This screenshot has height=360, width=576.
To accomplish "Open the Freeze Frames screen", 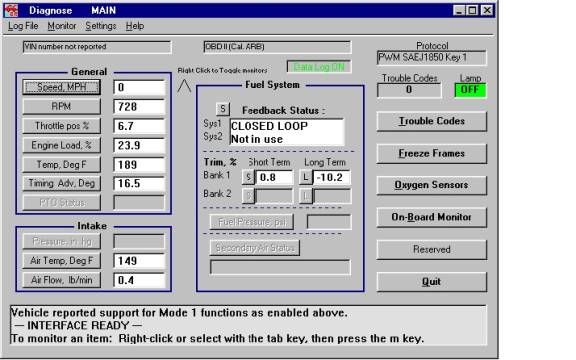I will pos(432,154).
